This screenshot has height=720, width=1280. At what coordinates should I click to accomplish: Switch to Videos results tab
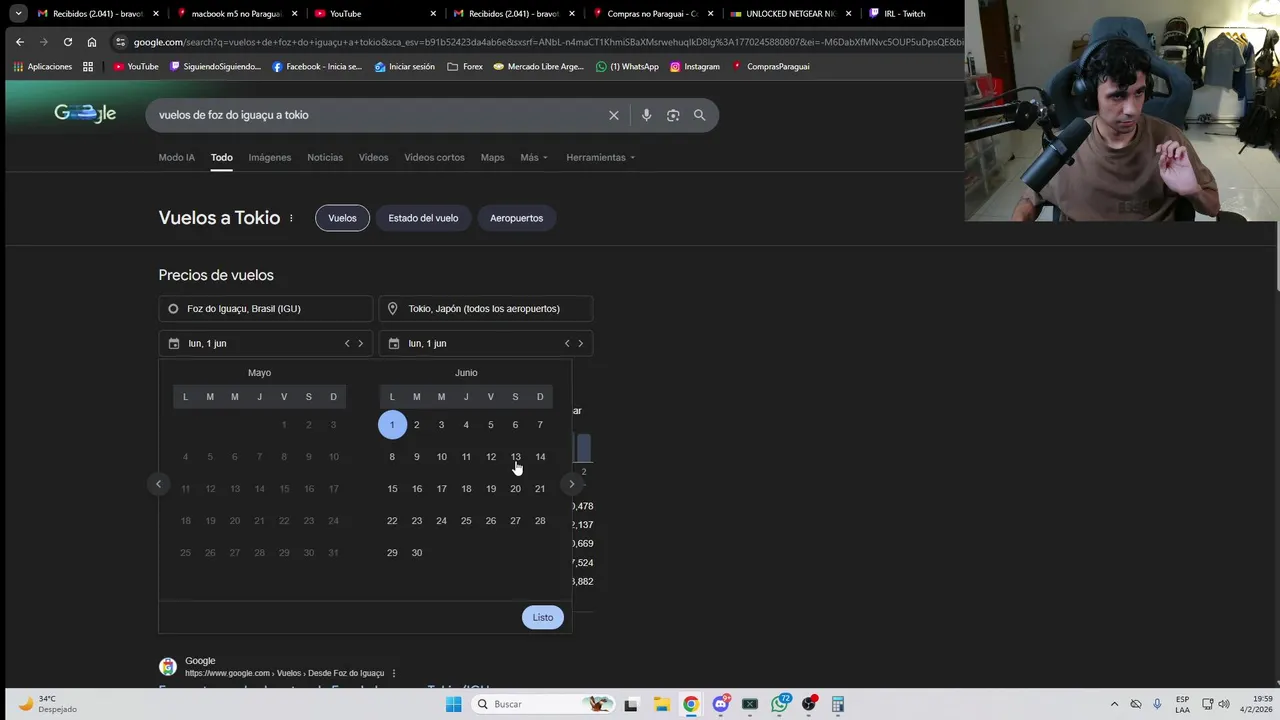tap(373, 157)
